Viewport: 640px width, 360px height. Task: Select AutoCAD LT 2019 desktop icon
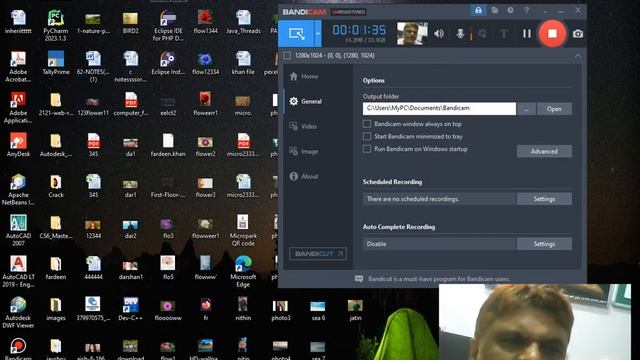tap(18, 271)
